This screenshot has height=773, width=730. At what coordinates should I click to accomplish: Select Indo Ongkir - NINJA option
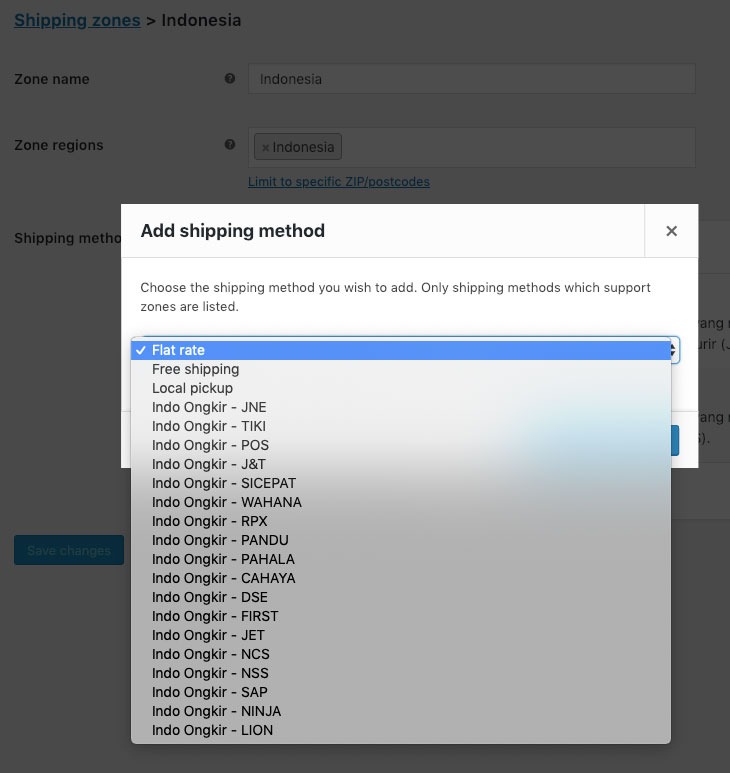coord(216,711)
